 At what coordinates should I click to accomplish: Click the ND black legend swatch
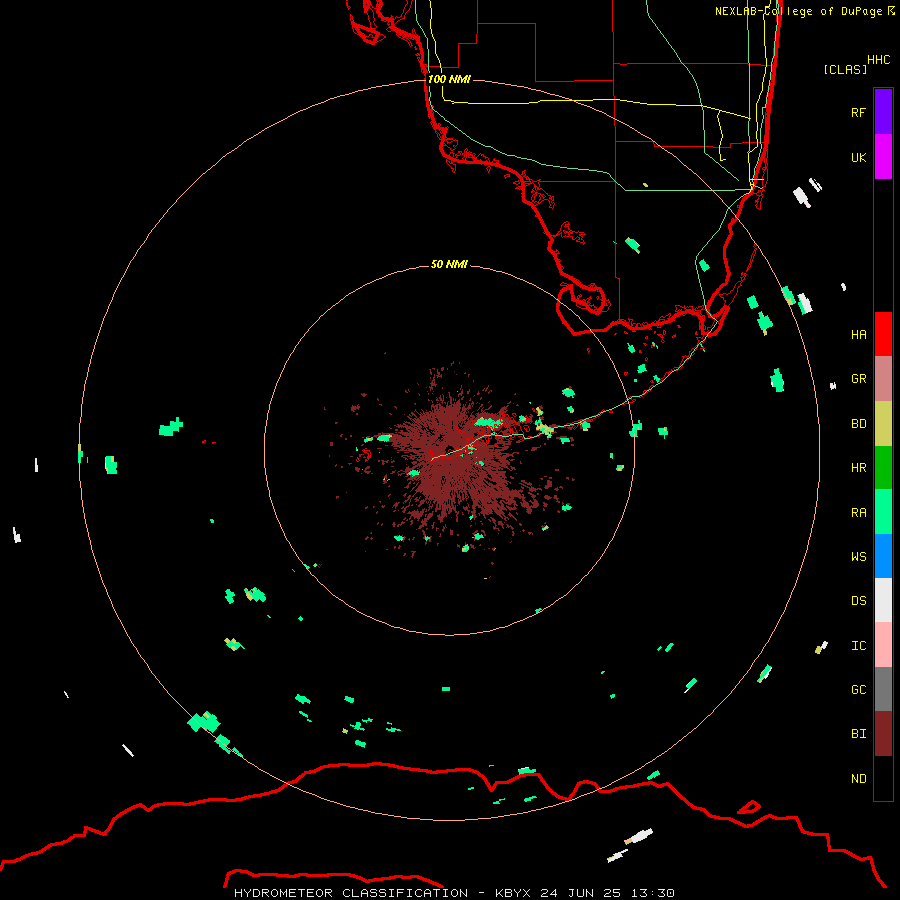click(883, 778)
